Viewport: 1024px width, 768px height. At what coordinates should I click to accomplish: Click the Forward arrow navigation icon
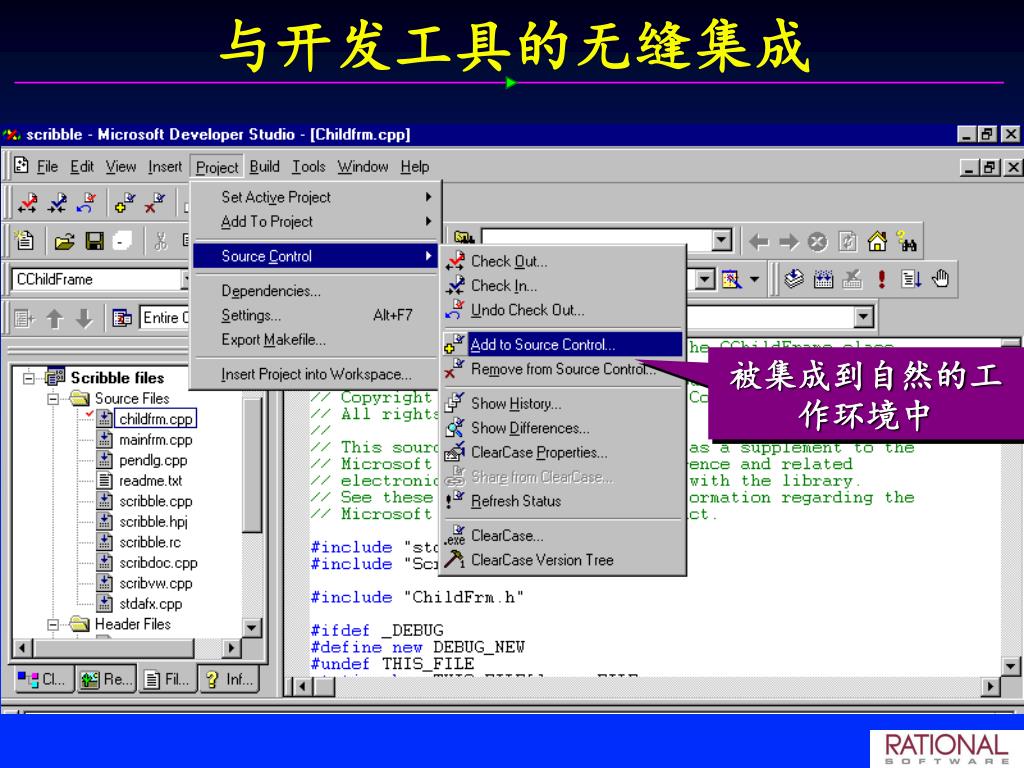click(788, 242)
